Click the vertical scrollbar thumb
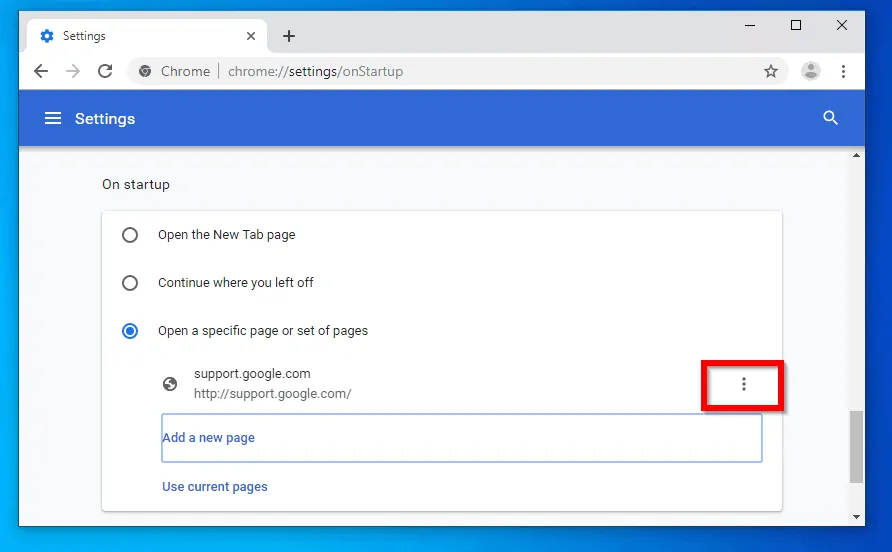 coord(856,445)
